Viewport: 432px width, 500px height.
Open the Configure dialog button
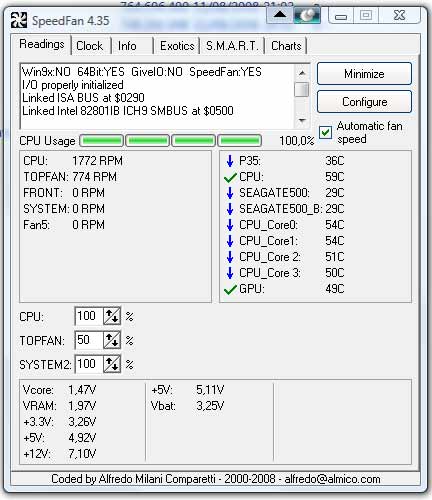click(364, 102)
